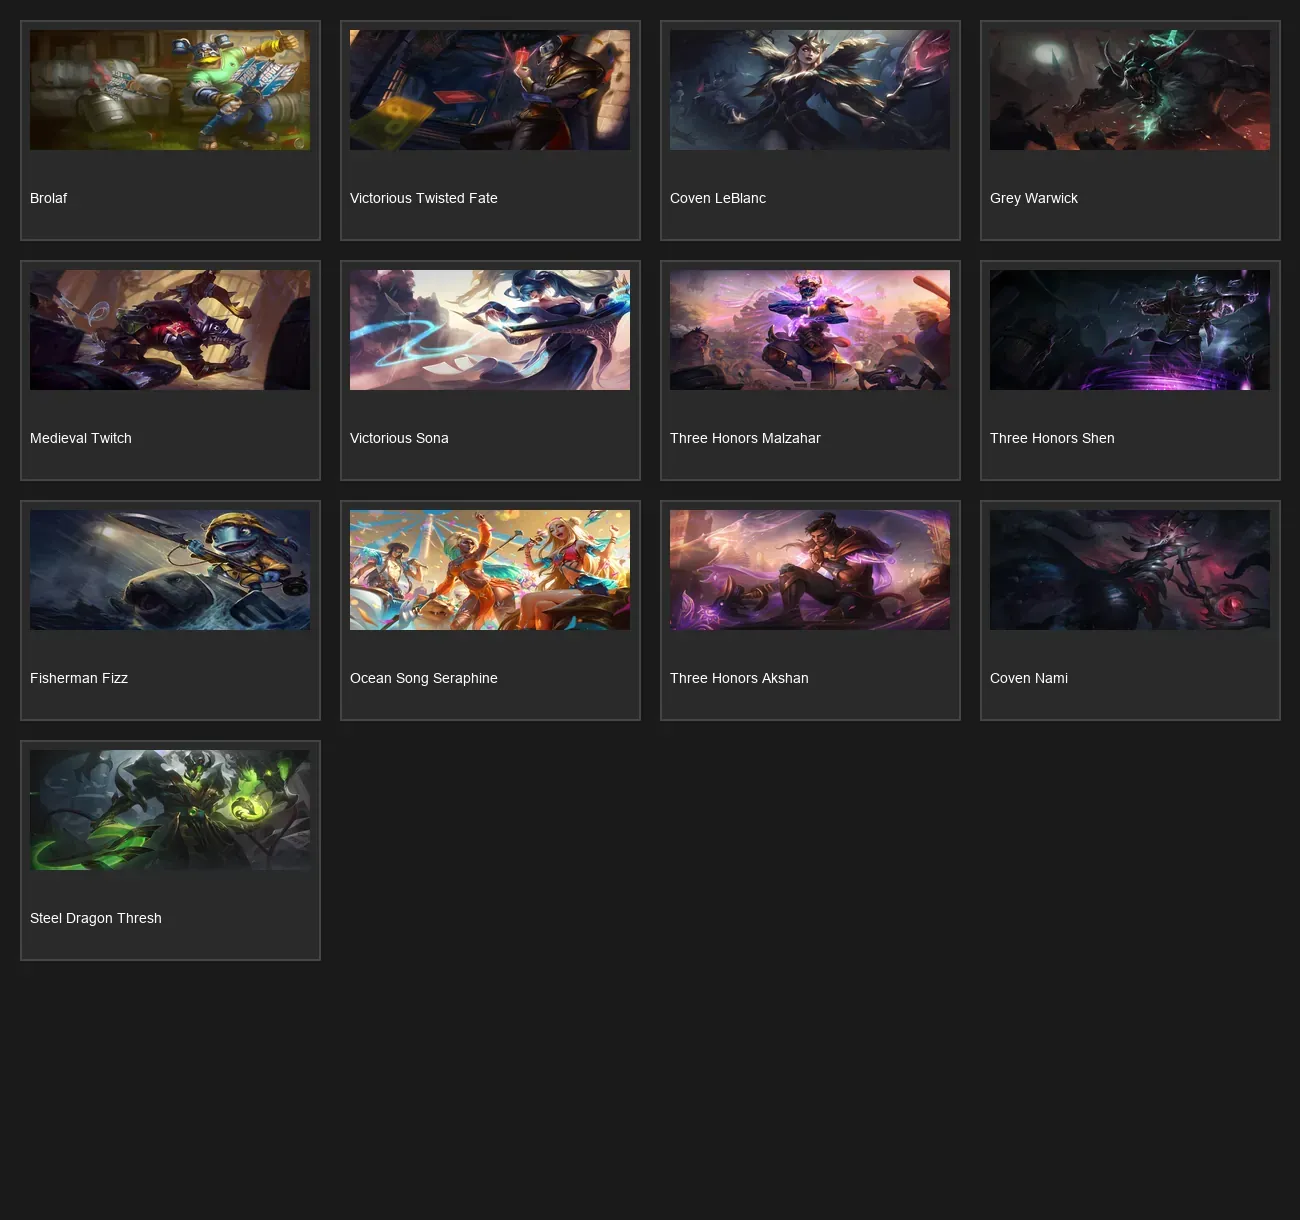Image resolution: width=1300 pixels, height=1220 pixels.
Task: Select the "Steel Dragon Thresh" text label
Action: coord(96,919)
